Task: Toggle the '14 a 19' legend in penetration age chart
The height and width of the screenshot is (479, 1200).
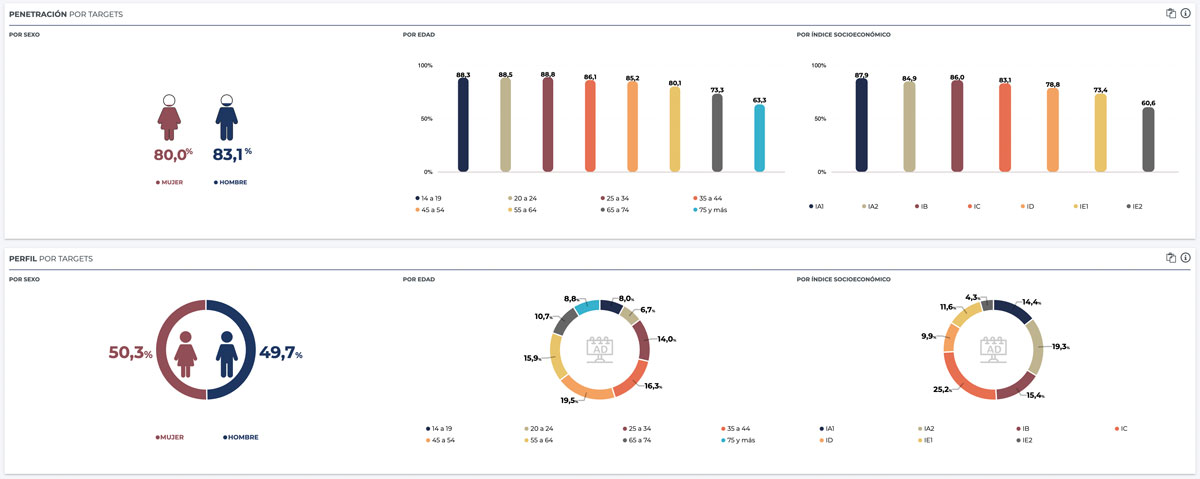Action: (428, 198)
